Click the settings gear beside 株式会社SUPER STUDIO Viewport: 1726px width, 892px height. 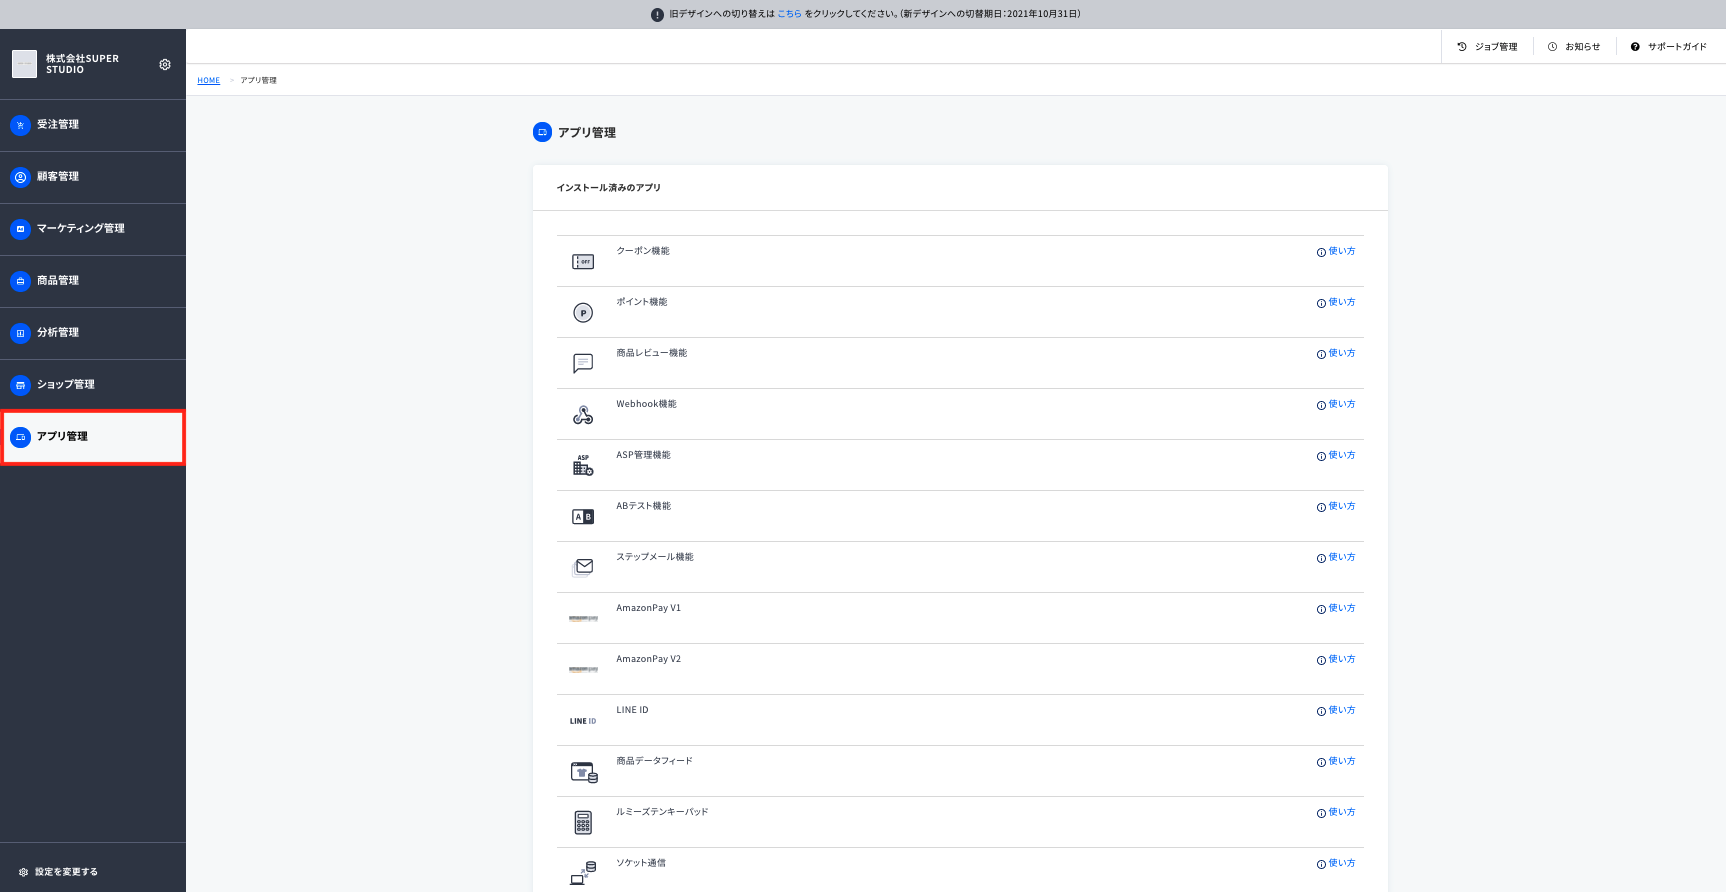(x=165, y=64)
